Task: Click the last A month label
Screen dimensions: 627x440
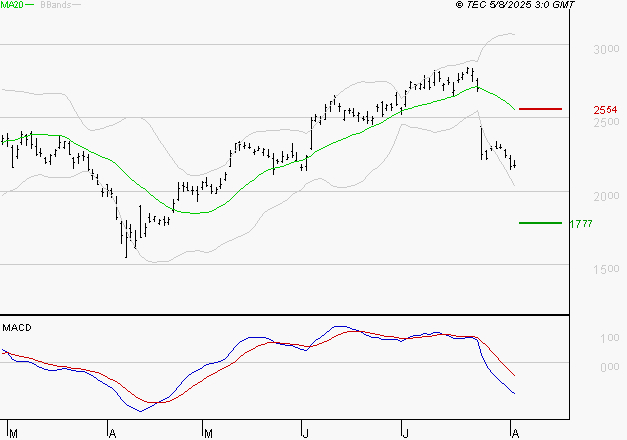Action: [515, 434]
